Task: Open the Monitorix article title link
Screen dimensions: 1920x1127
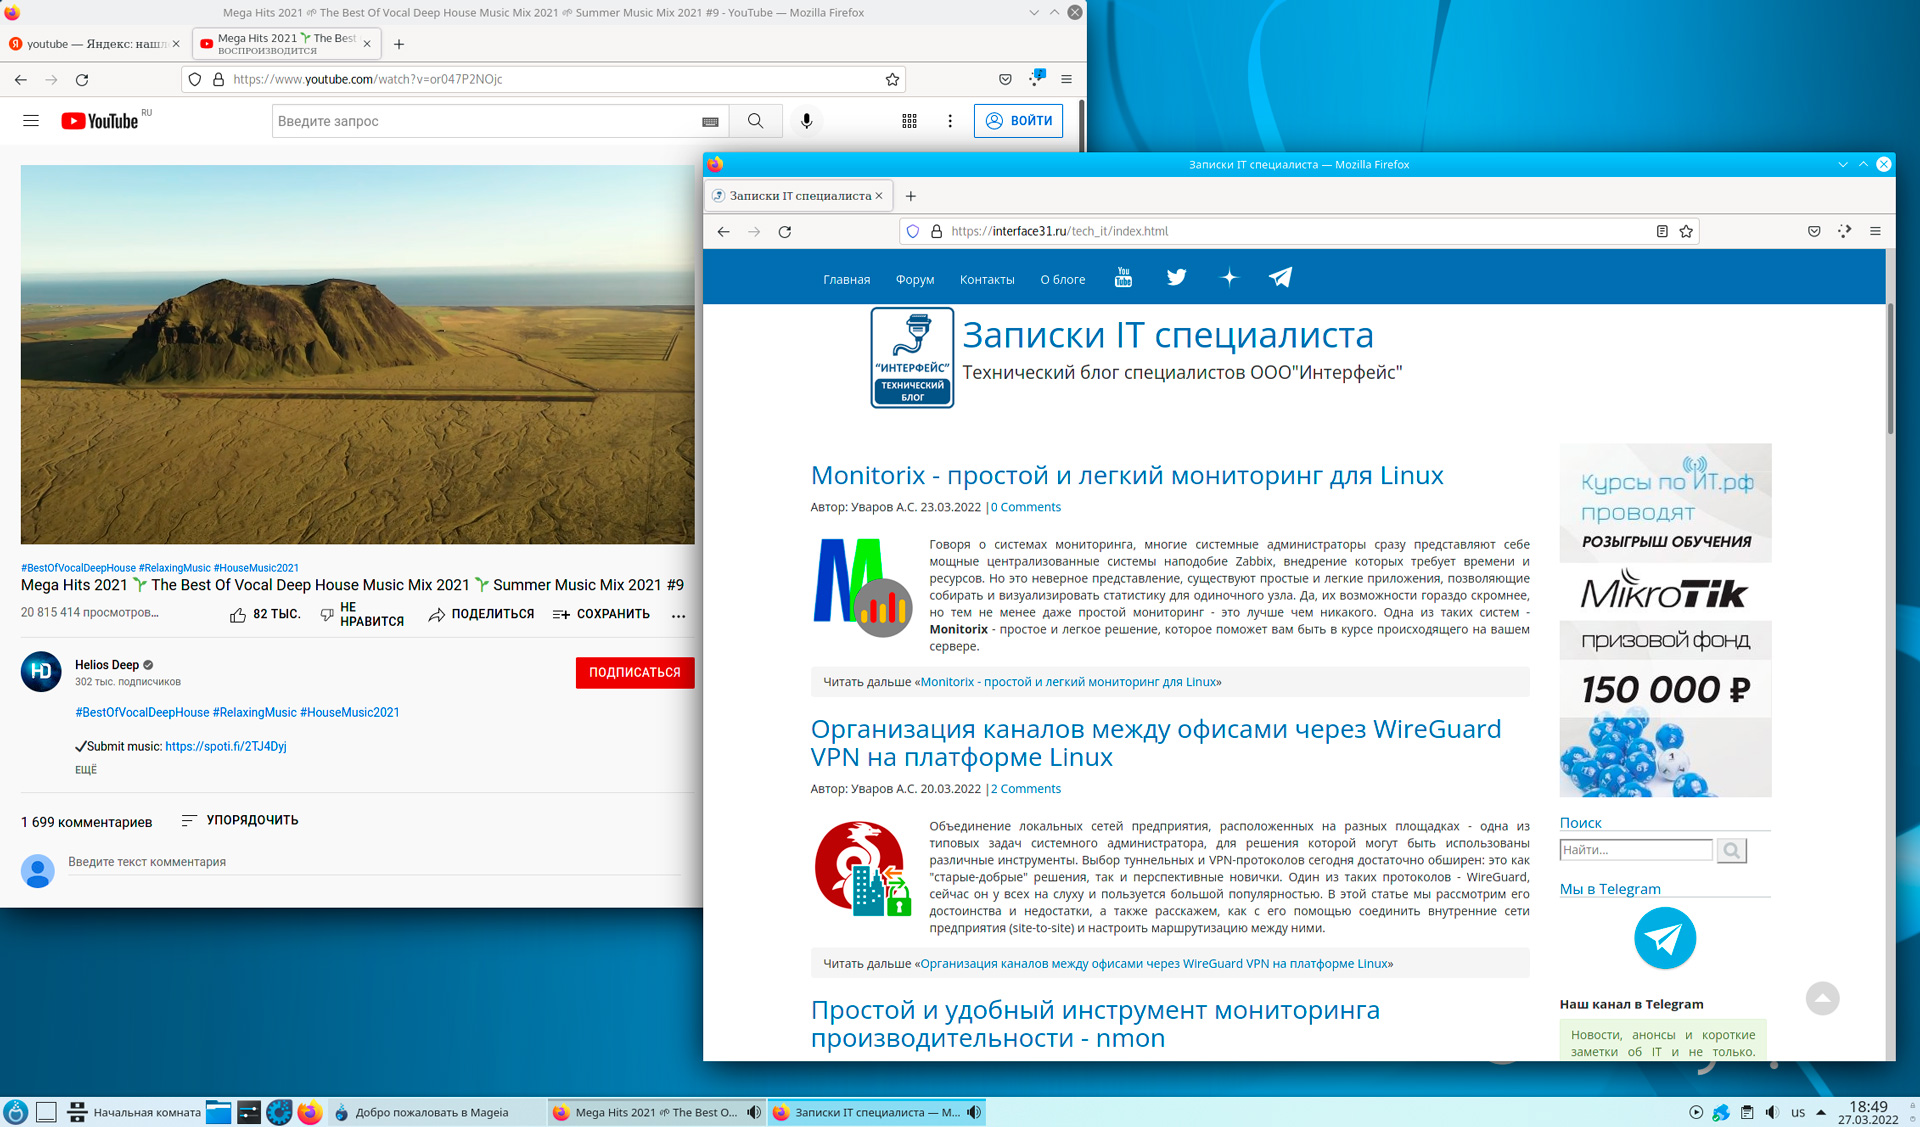Action: [1126, 475]
